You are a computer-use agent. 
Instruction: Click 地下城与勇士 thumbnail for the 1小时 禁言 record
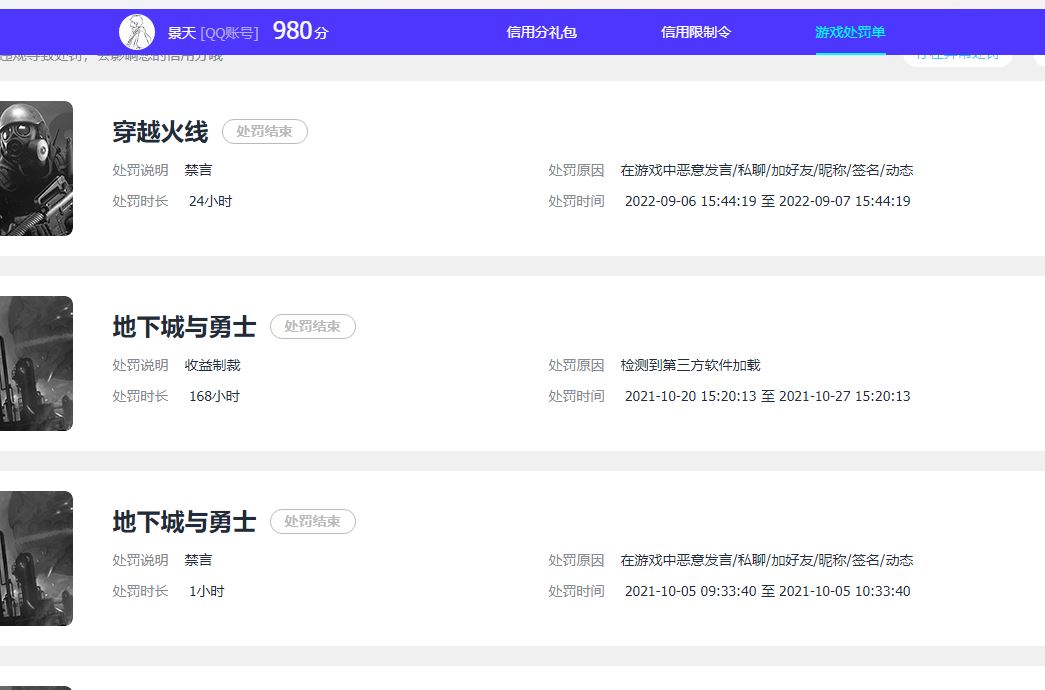pos(36,558)
